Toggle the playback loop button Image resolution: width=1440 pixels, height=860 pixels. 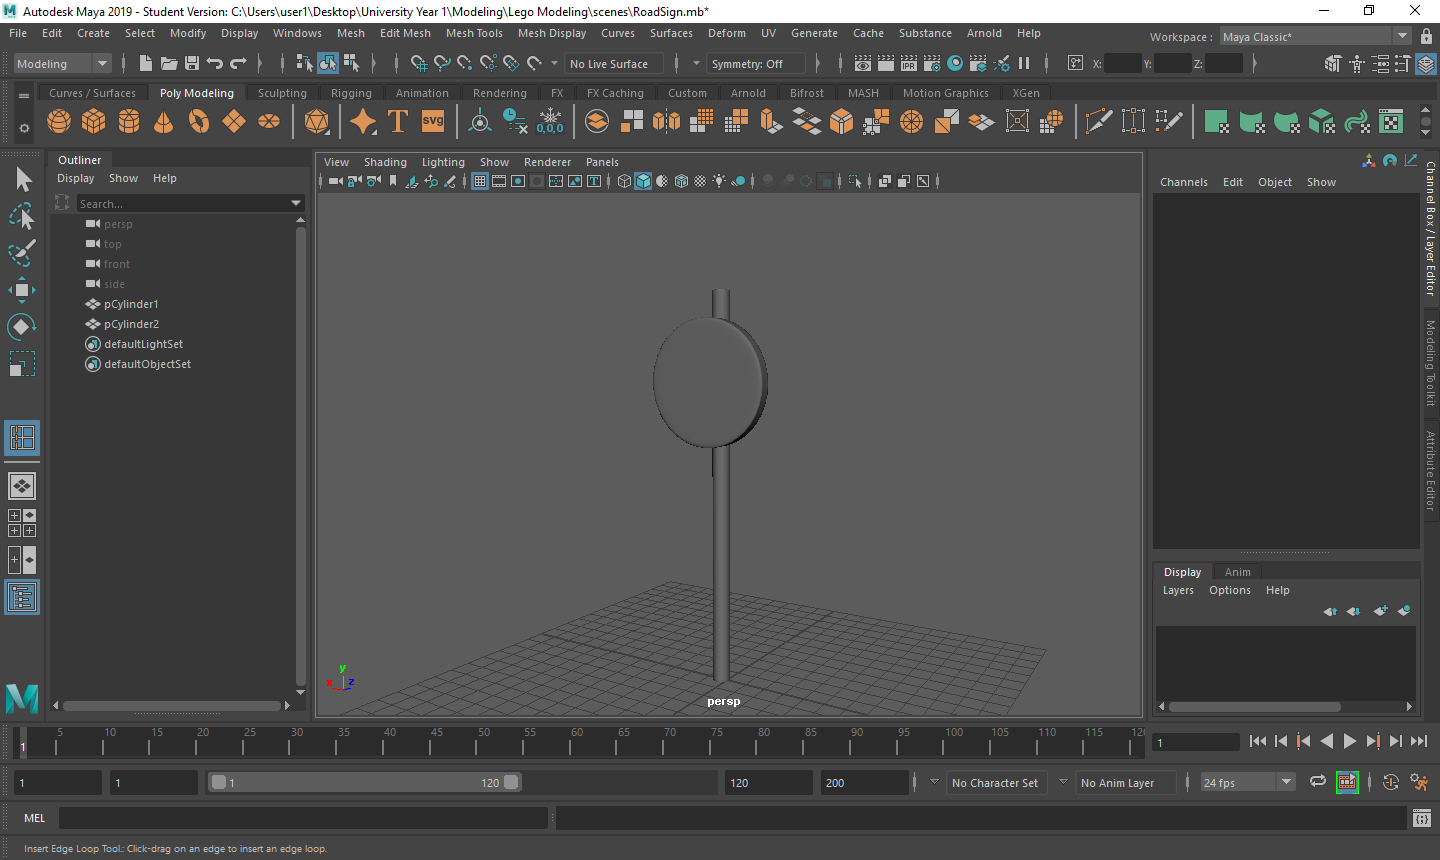point(1318,782)
